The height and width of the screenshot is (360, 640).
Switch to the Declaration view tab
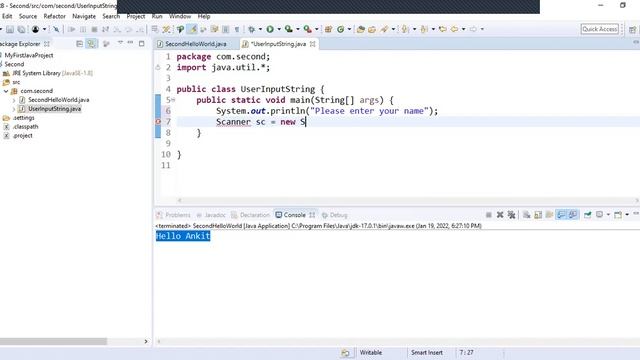250,215
